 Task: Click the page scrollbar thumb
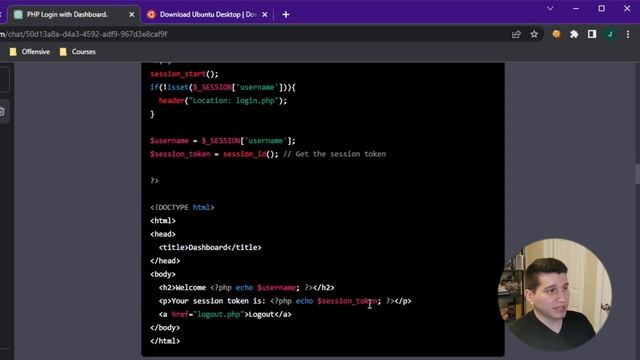click(637, 174)
